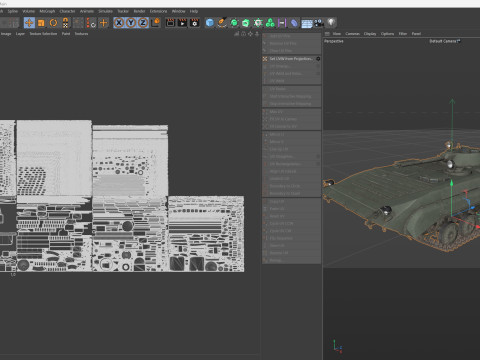Open the Simulate menu
Screen dimensions: 480x360
pos(105,11)
